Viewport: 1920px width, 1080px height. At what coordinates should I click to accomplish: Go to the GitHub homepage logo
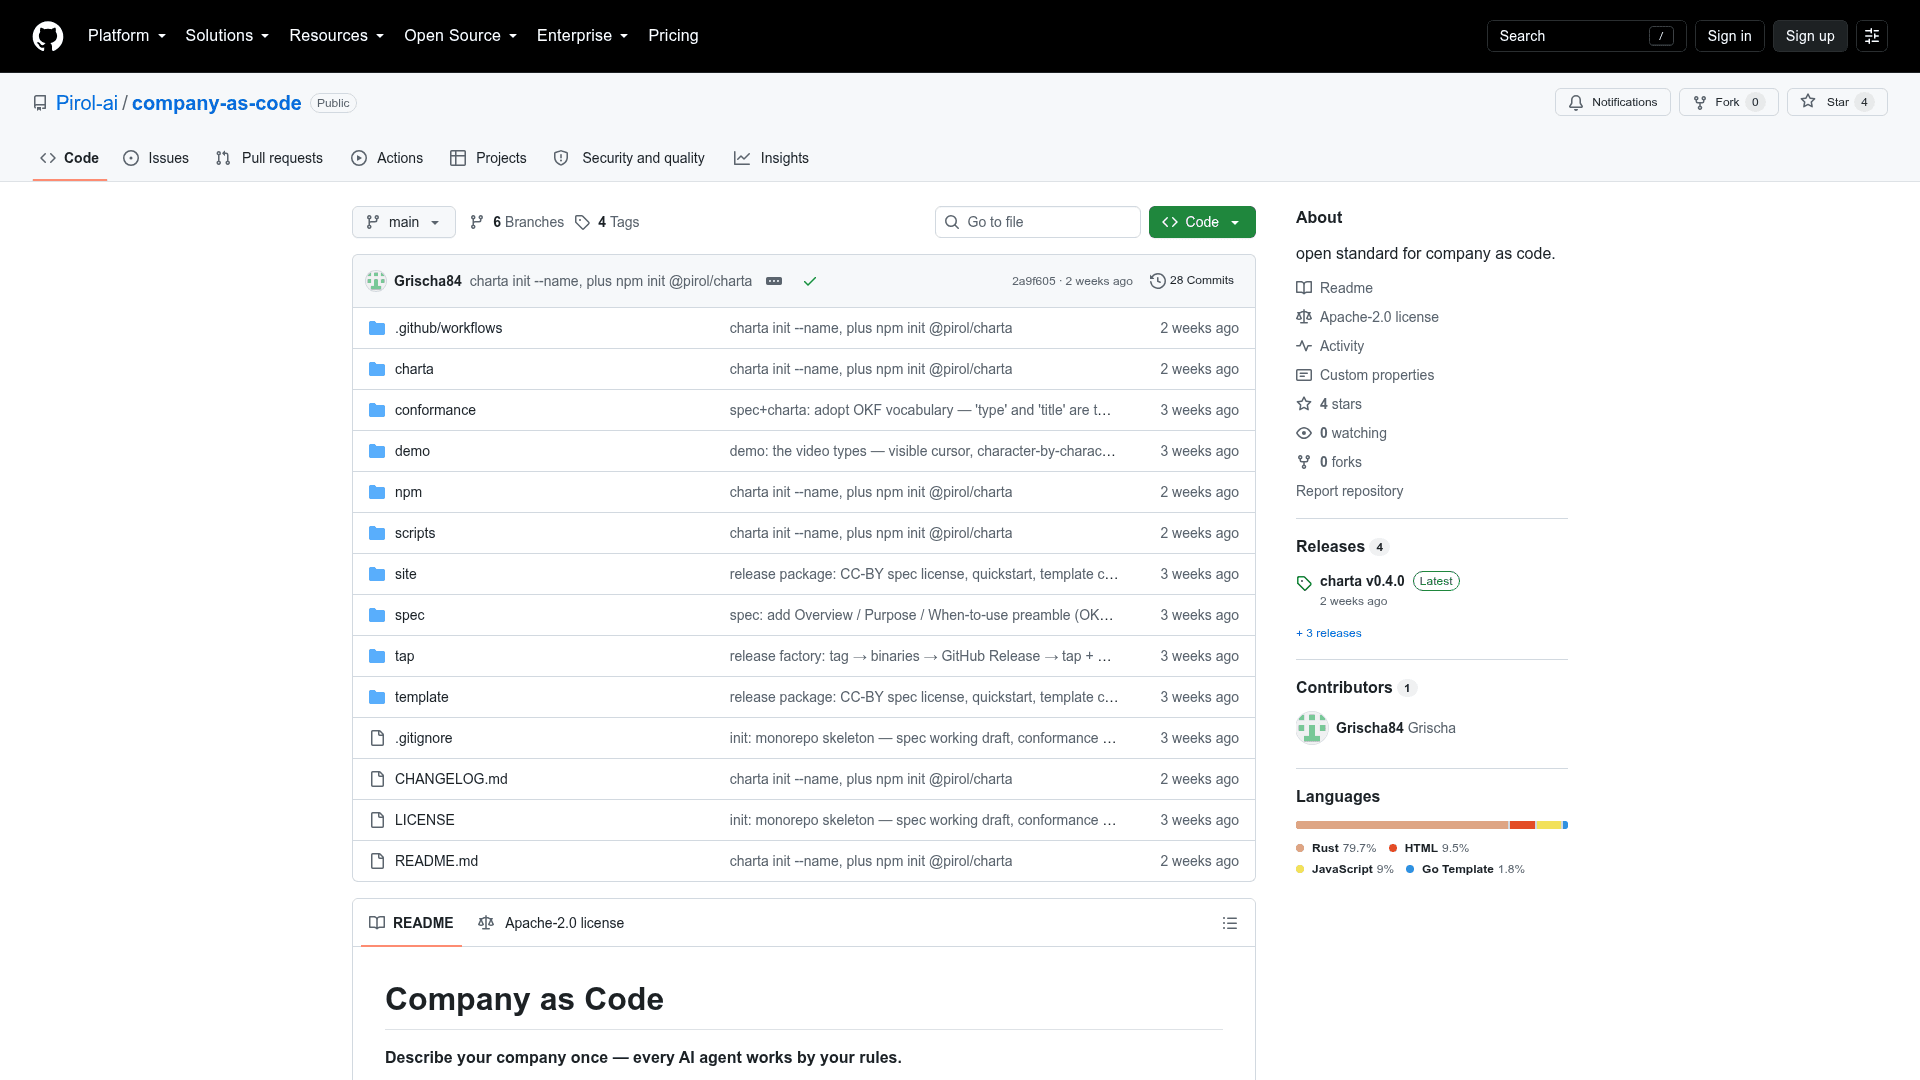(48, 36)
